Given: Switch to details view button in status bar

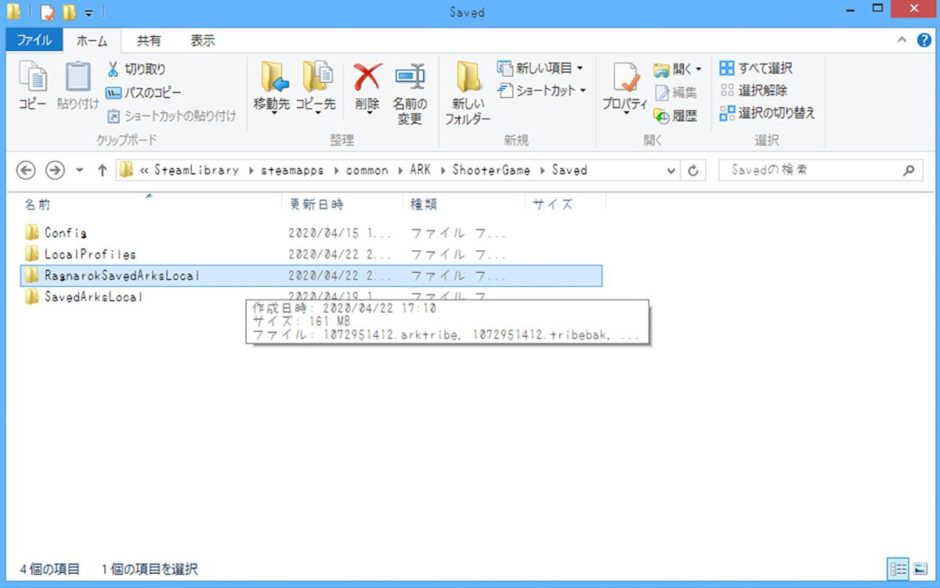Looking at the screenshot, I should coord(898,569).
